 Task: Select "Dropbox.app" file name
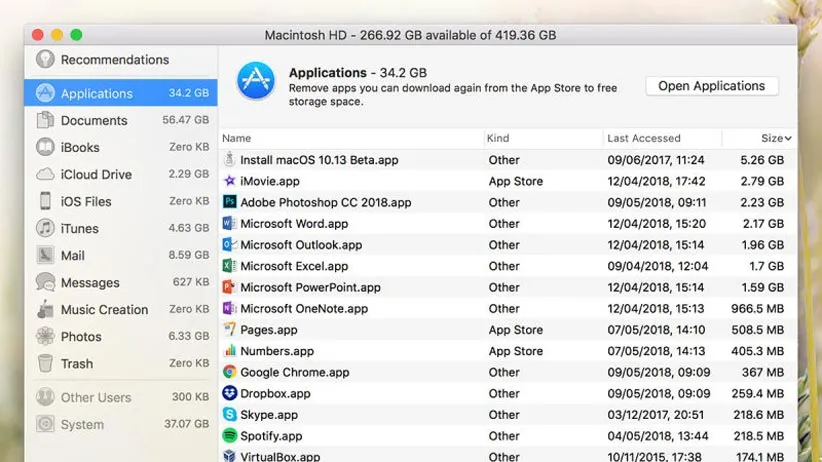275,393
